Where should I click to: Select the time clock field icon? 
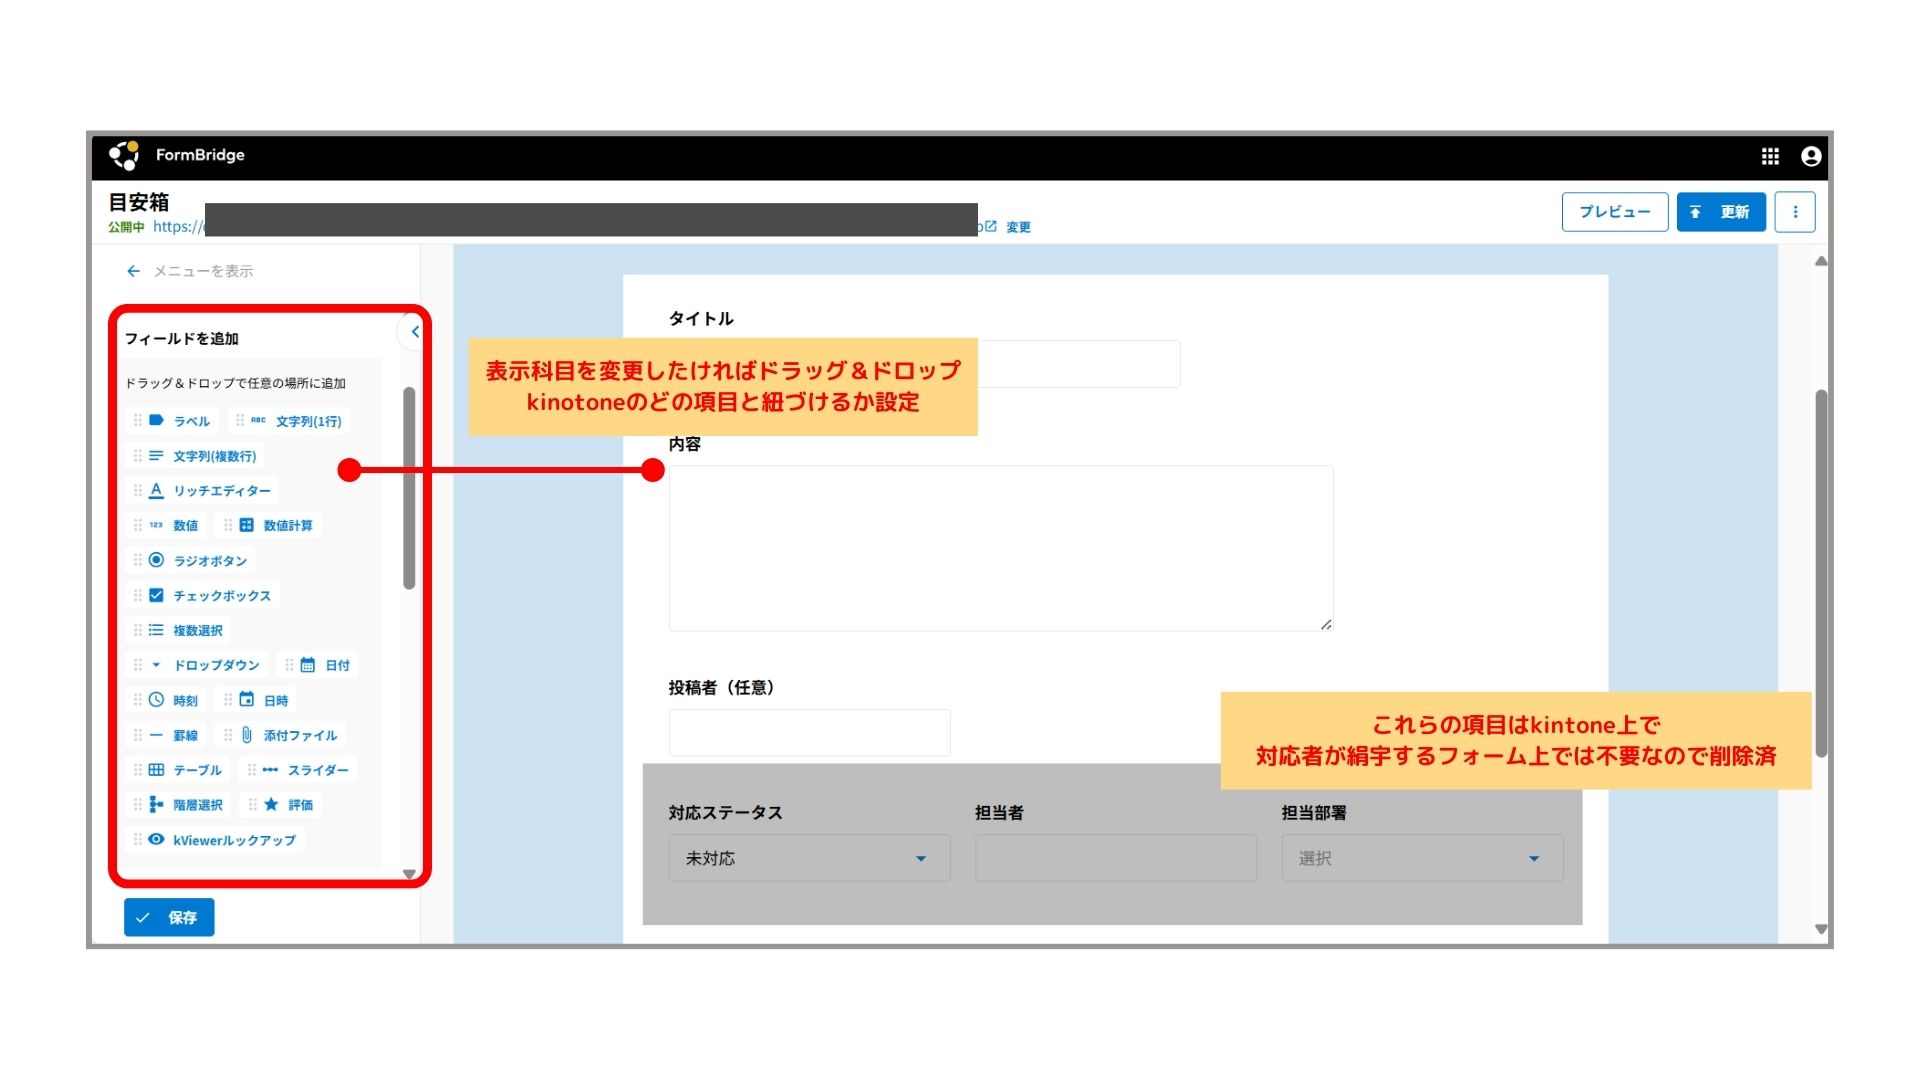[x=157, y=700]
